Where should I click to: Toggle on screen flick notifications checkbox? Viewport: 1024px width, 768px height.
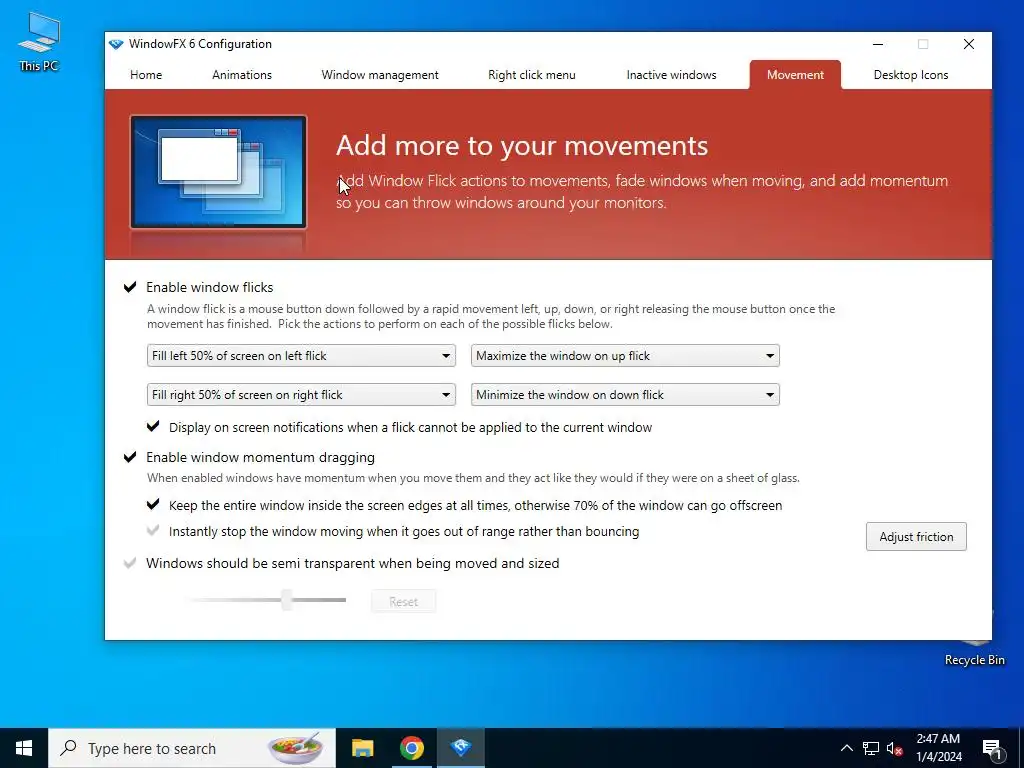coord(153,426)
